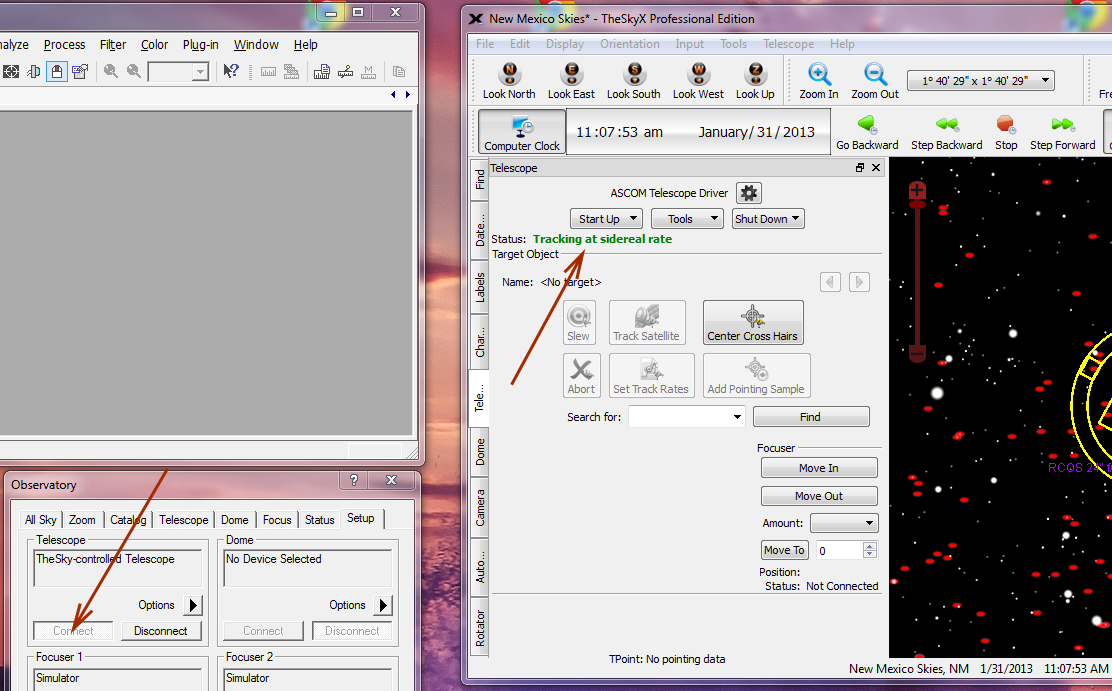
Task: Click focuser Move In button
Action: click(x=819, y=468)
